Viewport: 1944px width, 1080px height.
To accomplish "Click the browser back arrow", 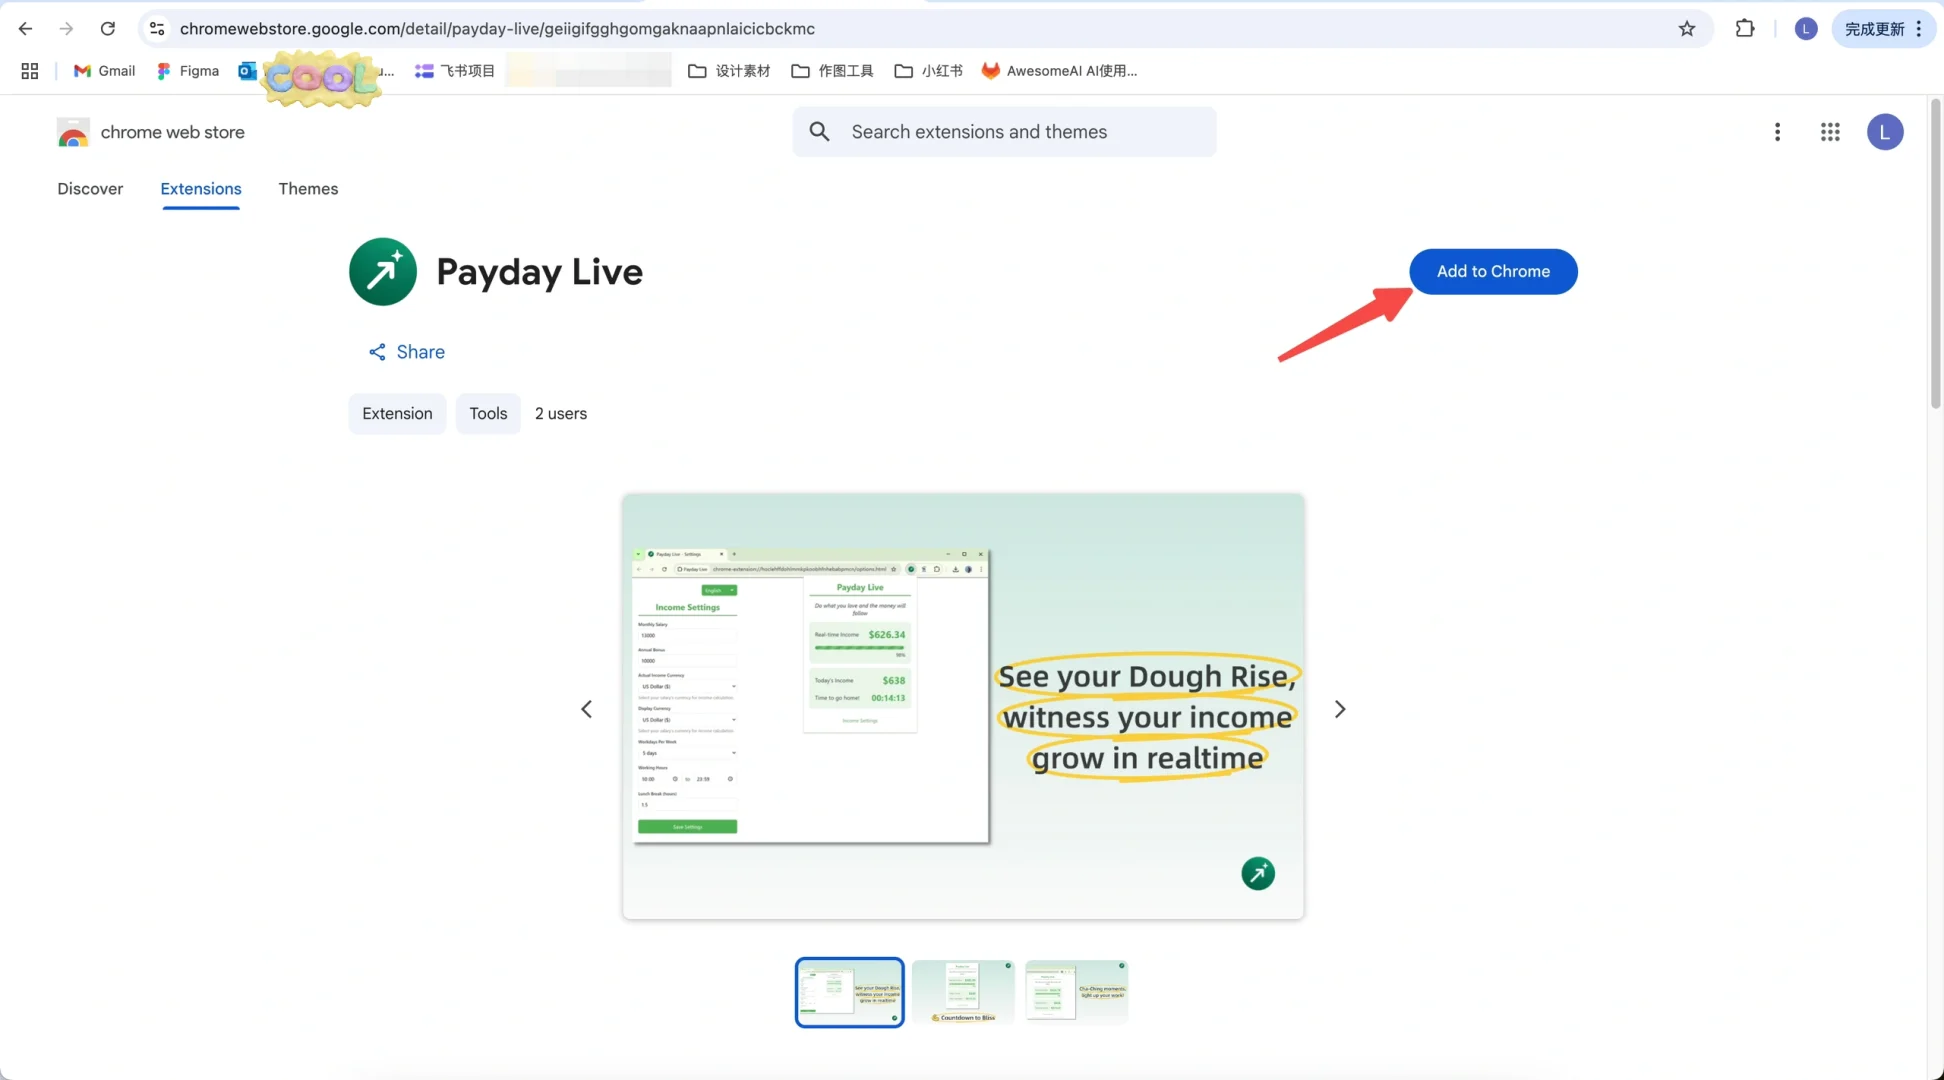I will (25, 29).
